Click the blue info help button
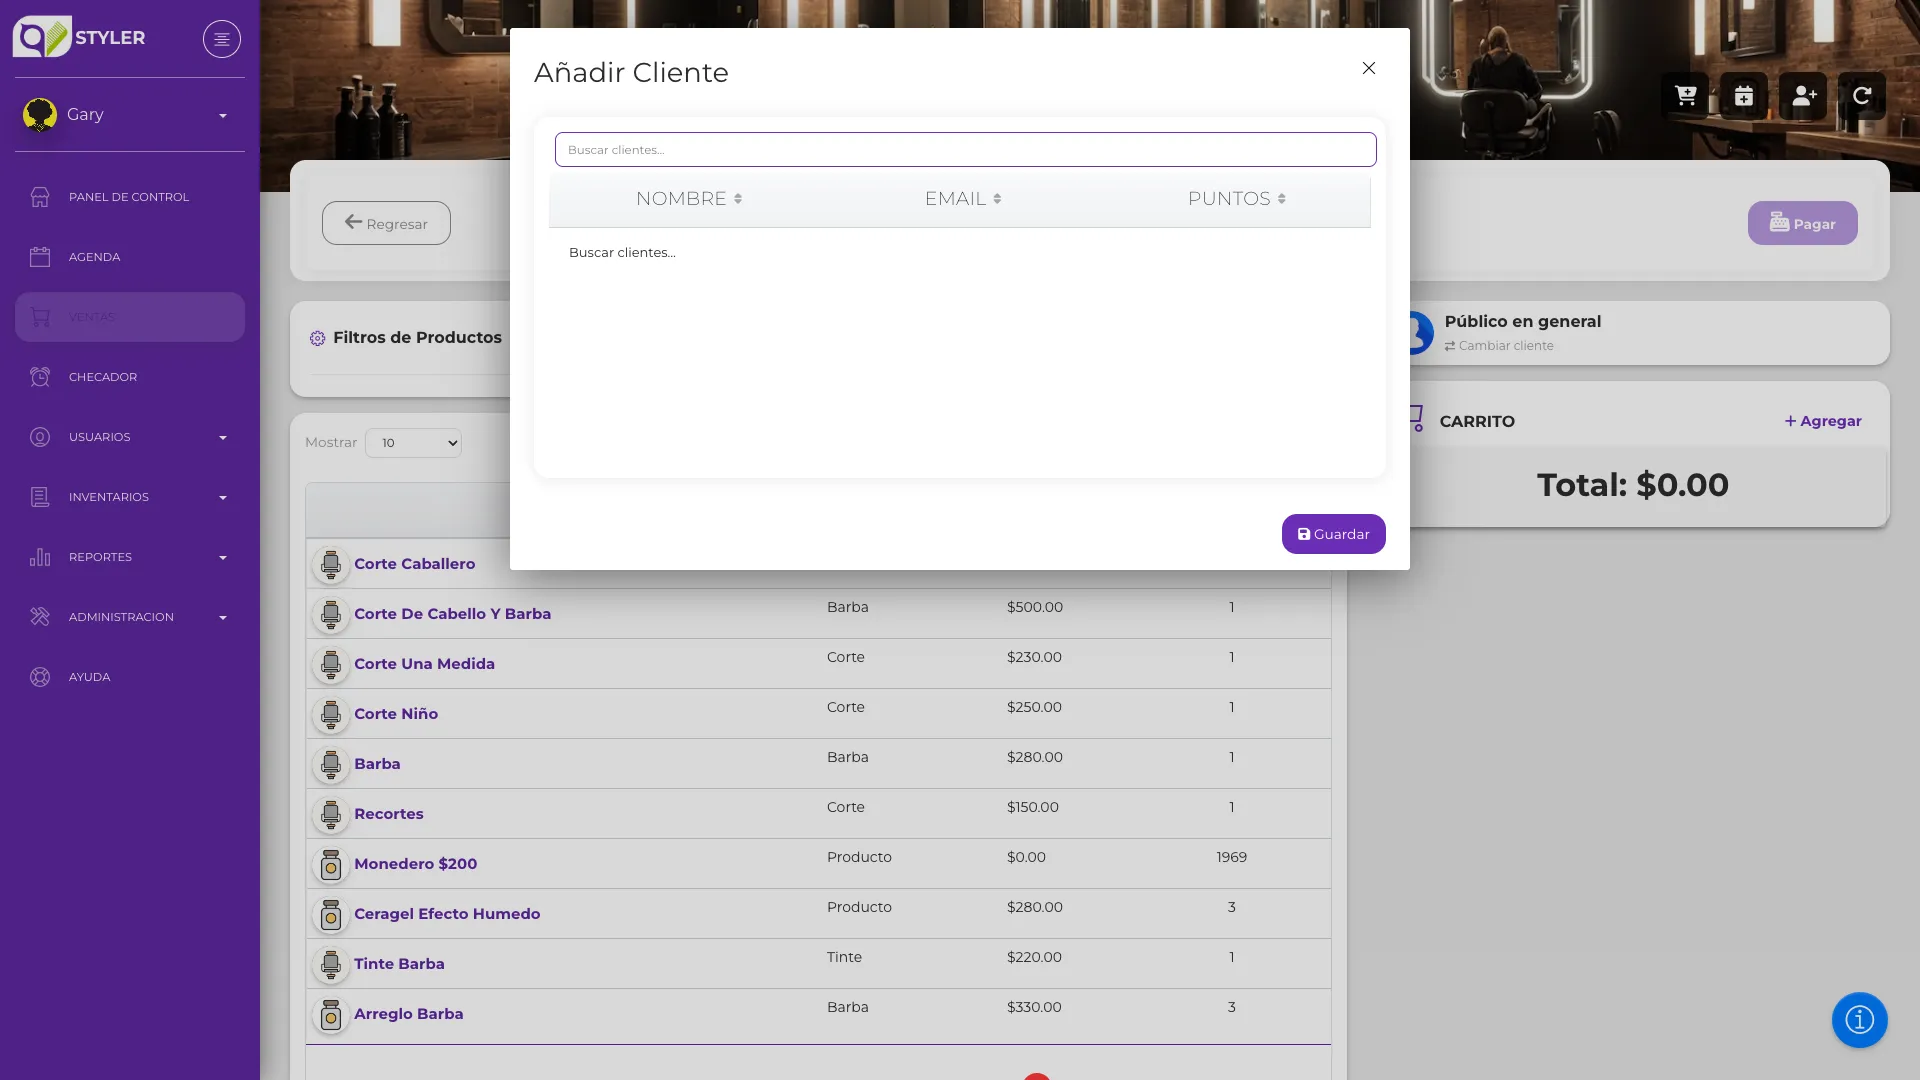Image resolution: width=1920 pixels, height=1080 pixels. tap(1860, 1020)
